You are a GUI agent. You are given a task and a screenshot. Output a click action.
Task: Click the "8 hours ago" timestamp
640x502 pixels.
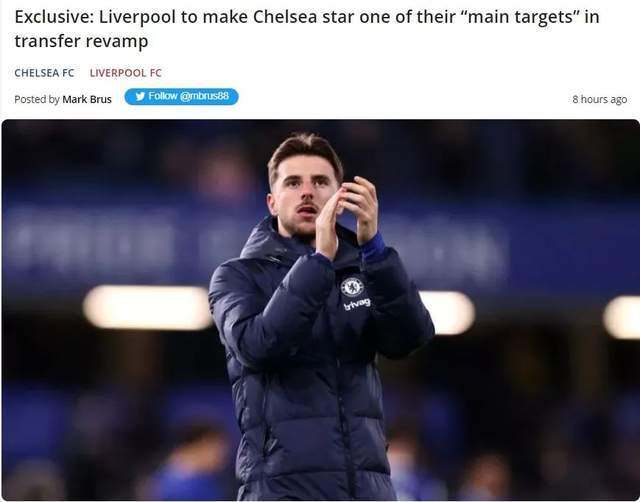[599, 99]
